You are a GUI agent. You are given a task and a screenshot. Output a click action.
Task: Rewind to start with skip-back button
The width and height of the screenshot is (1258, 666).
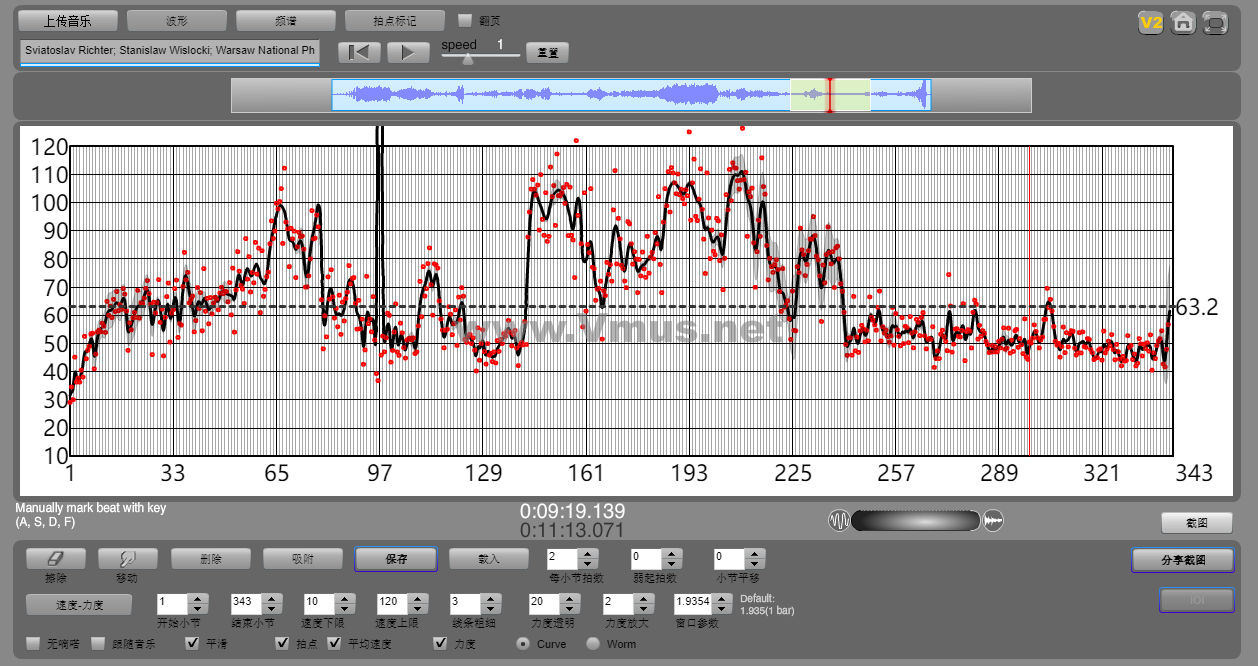pos(359,52)
